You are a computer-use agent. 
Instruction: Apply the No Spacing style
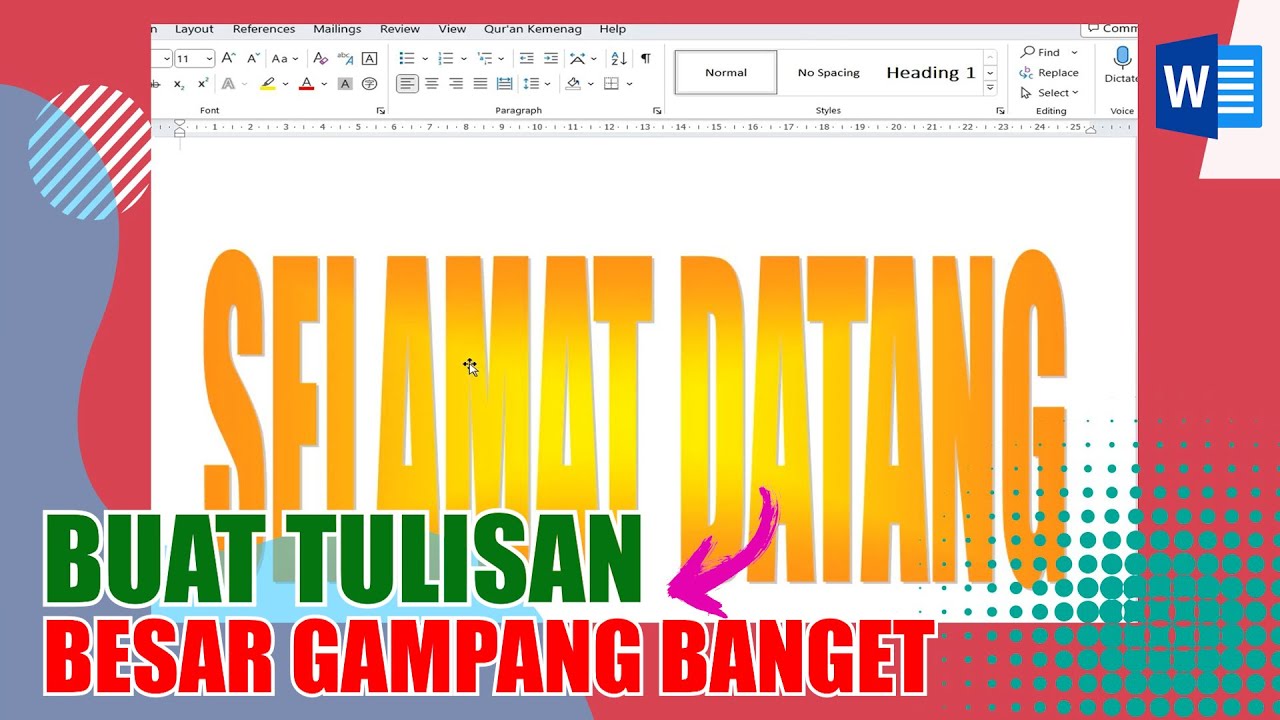click(828, 72)
